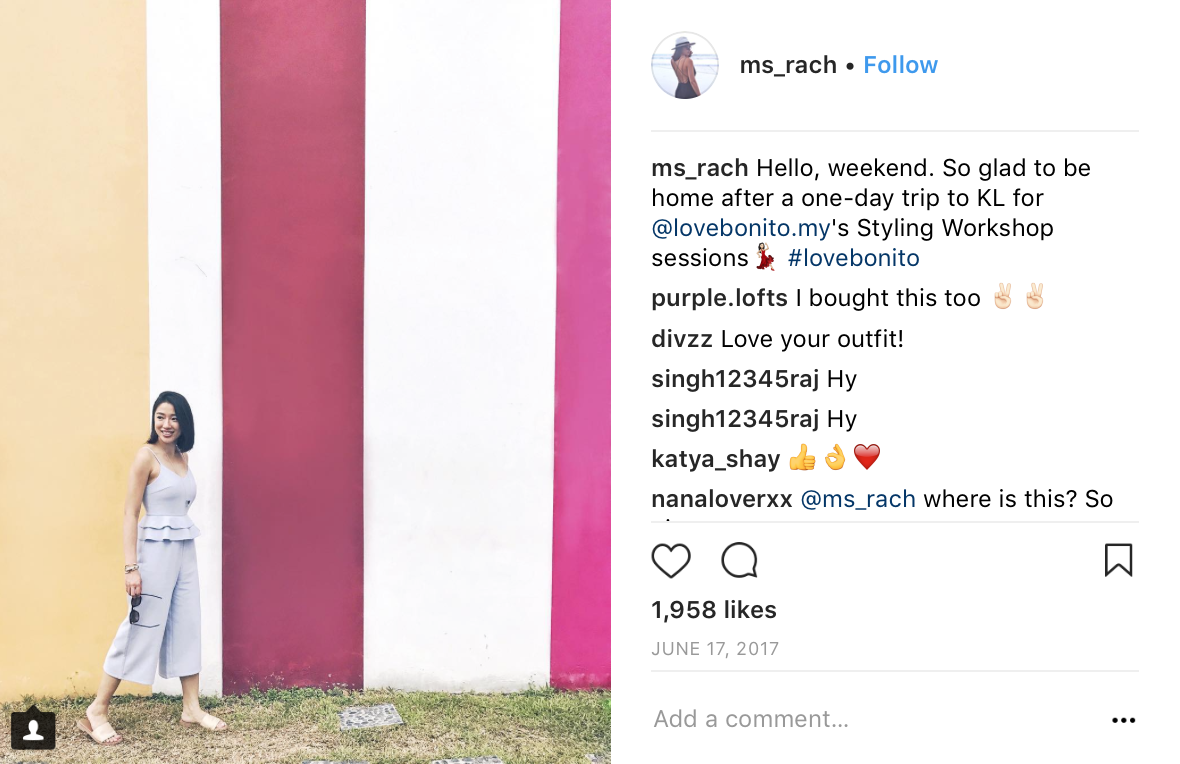Open the @lovebonito.my mention link
This screenshot has height=764, width=1180.
[741, 227]
